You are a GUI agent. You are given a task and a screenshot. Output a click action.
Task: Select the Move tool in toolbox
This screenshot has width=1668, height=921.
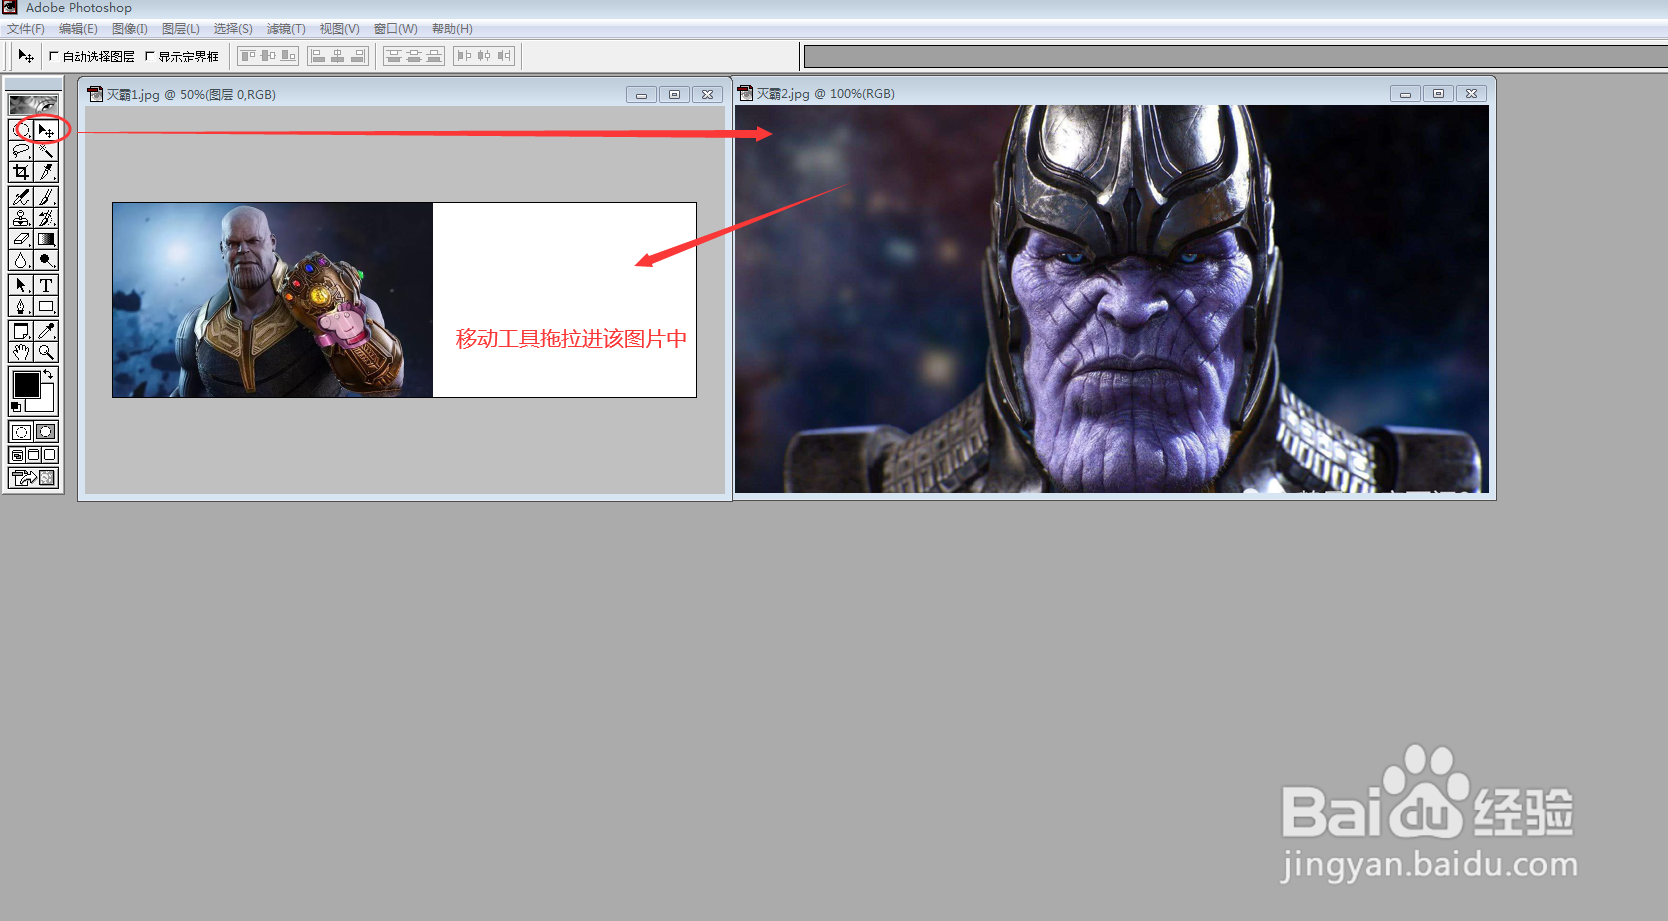46,130
